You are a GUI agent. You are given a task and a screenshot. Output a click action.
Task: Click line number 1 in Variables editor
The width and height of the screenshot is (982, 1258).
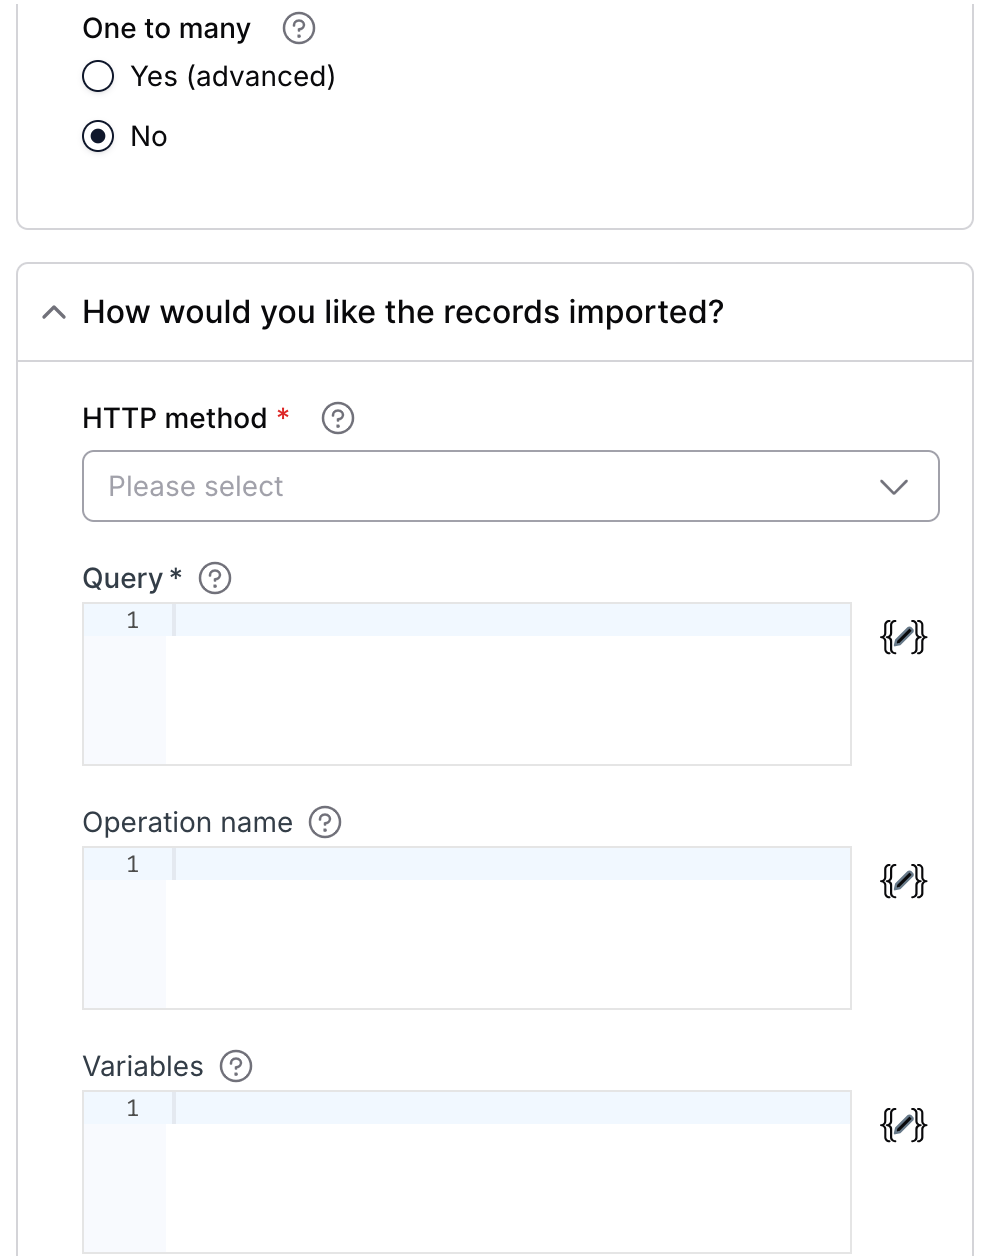[132, 1108]
